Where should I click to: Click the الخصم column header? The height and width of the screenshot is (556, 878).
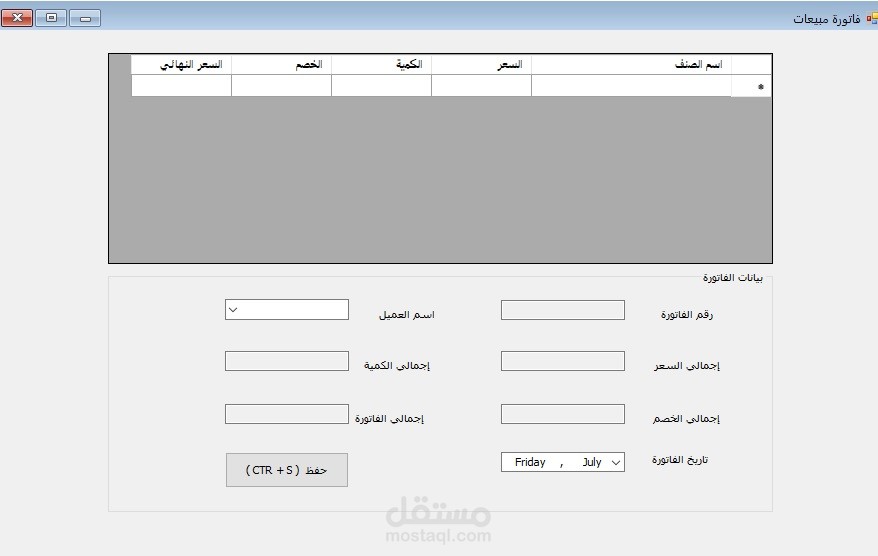[281, 64]
